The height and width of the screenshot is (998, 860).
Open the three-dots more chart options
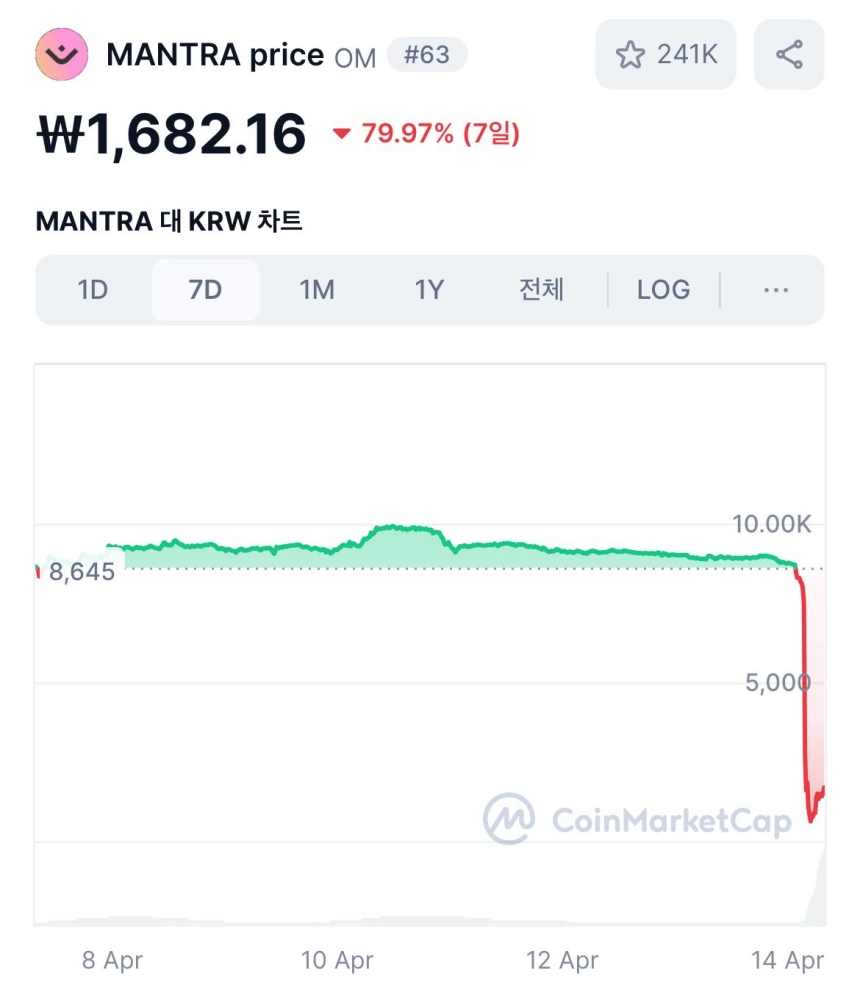pyautogui.click(x=776, y=290)
